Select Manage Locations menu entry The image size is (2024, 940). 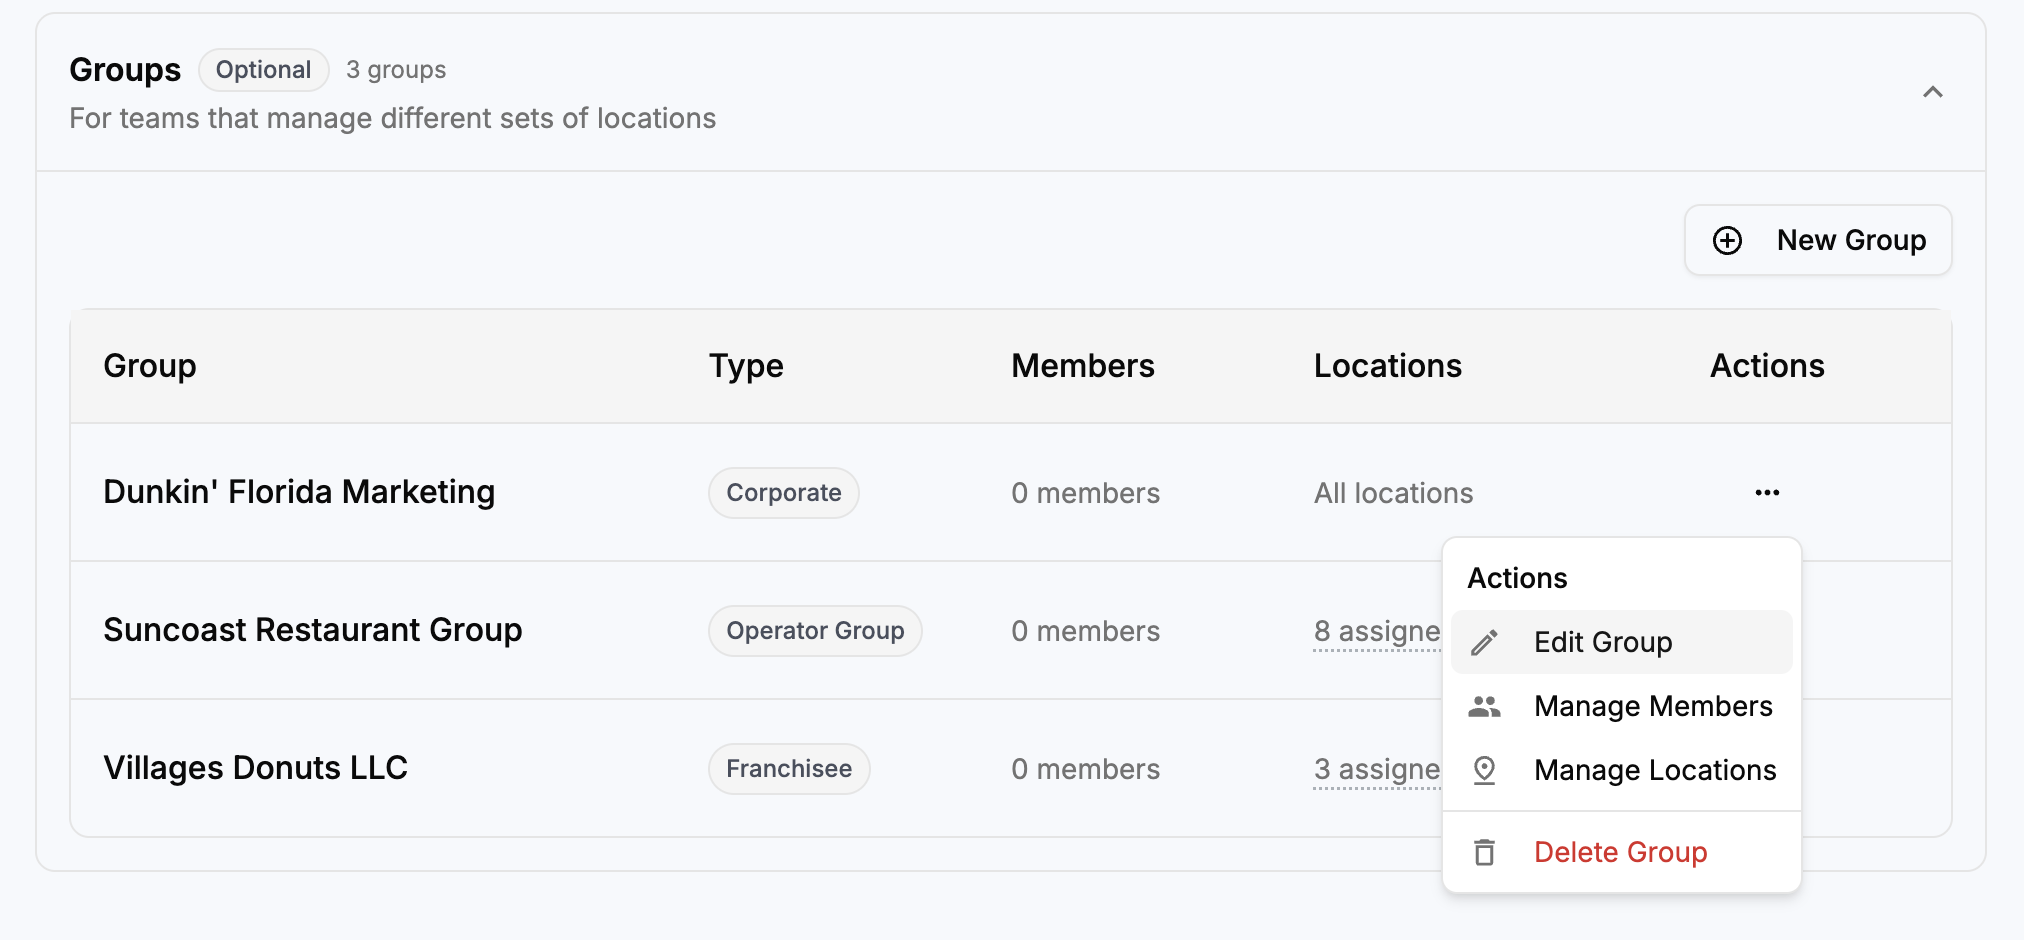1621,770
